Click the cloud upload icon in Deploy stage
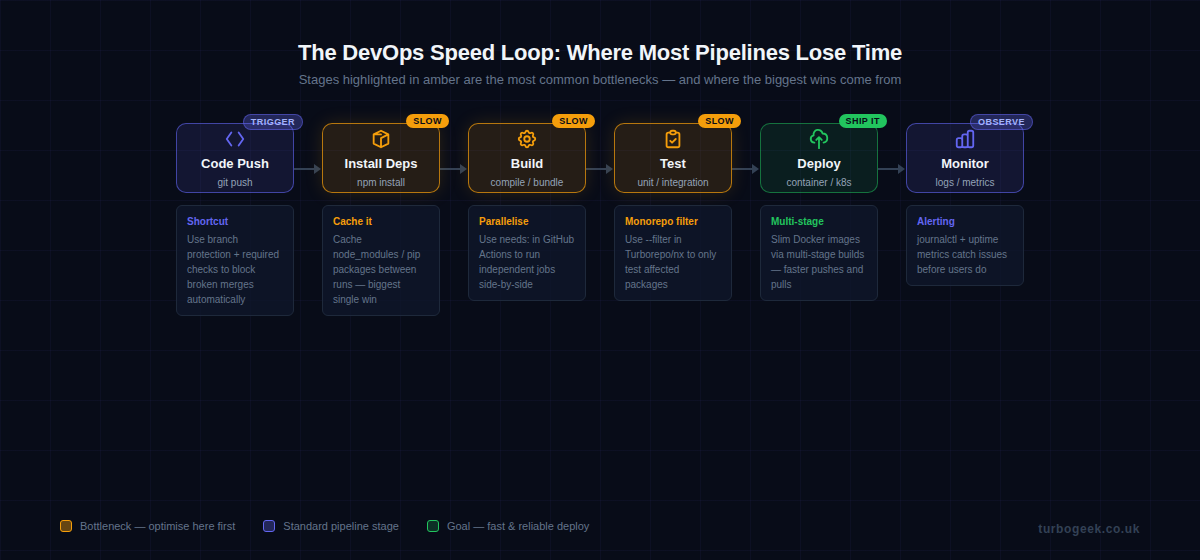Image resolution: width=1200 pixels, height=560 pixels. [819, 139]
